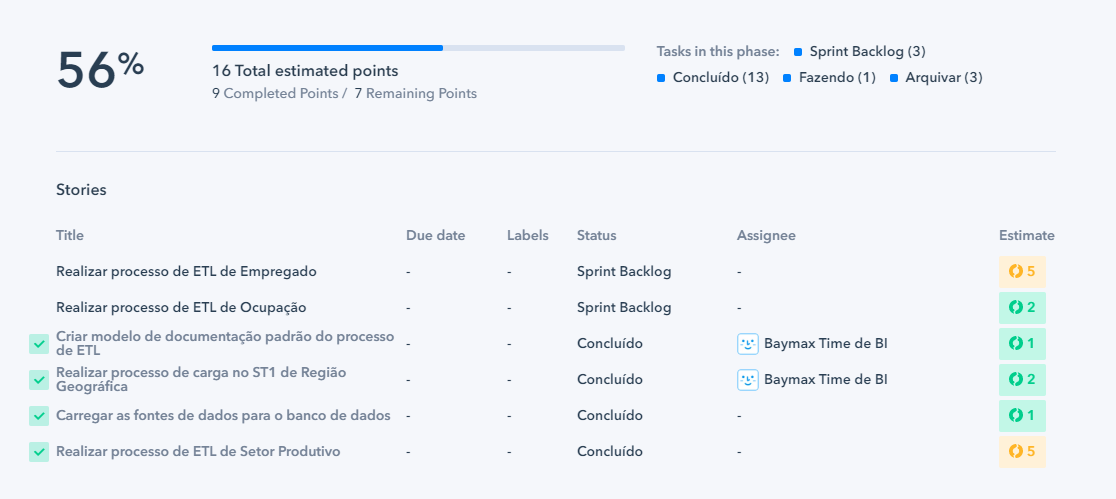
Task: Click estimate badge for Carregar as fontes story
Action: (1022, 416)
